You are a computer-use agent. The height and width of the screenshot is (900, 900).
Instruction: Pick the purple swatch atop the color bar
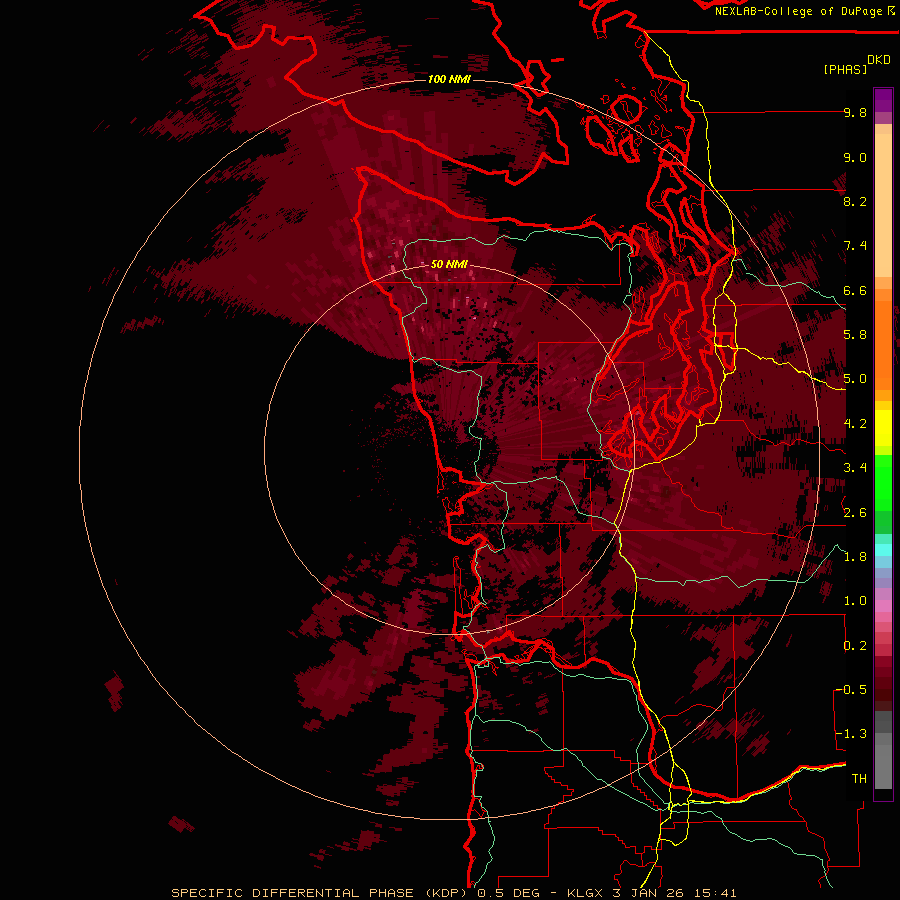coord(883,100)
